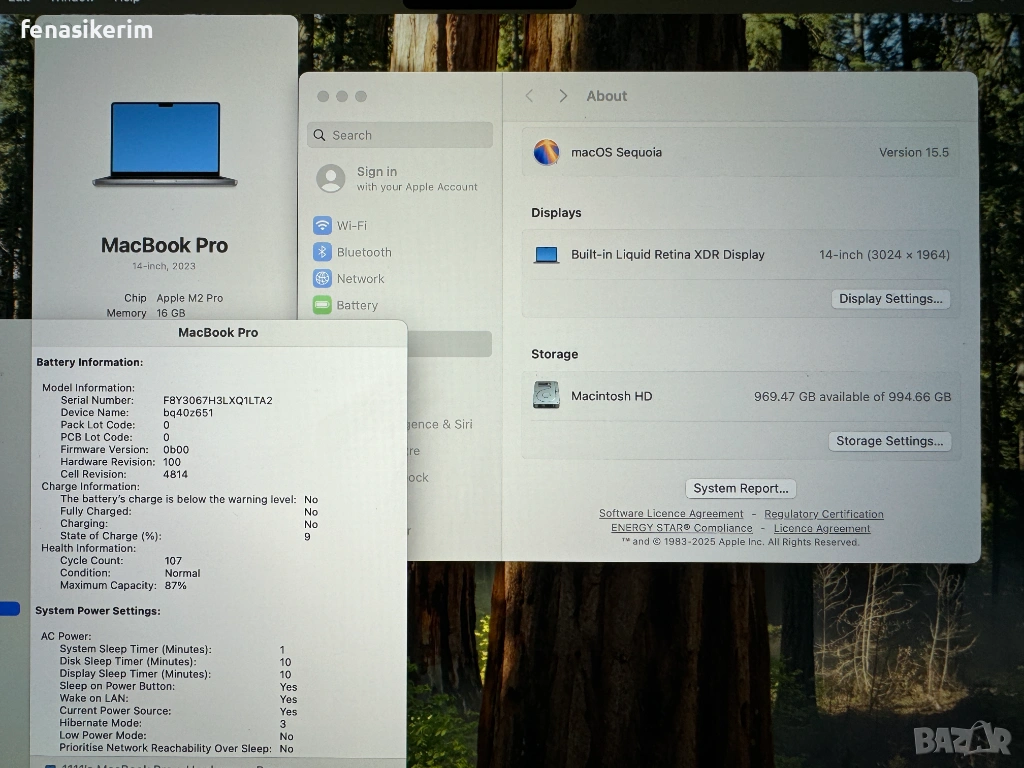This screenshot has height=768, width=1024.
Task: Go back using the left chevron
Action: tap(530, 96)
